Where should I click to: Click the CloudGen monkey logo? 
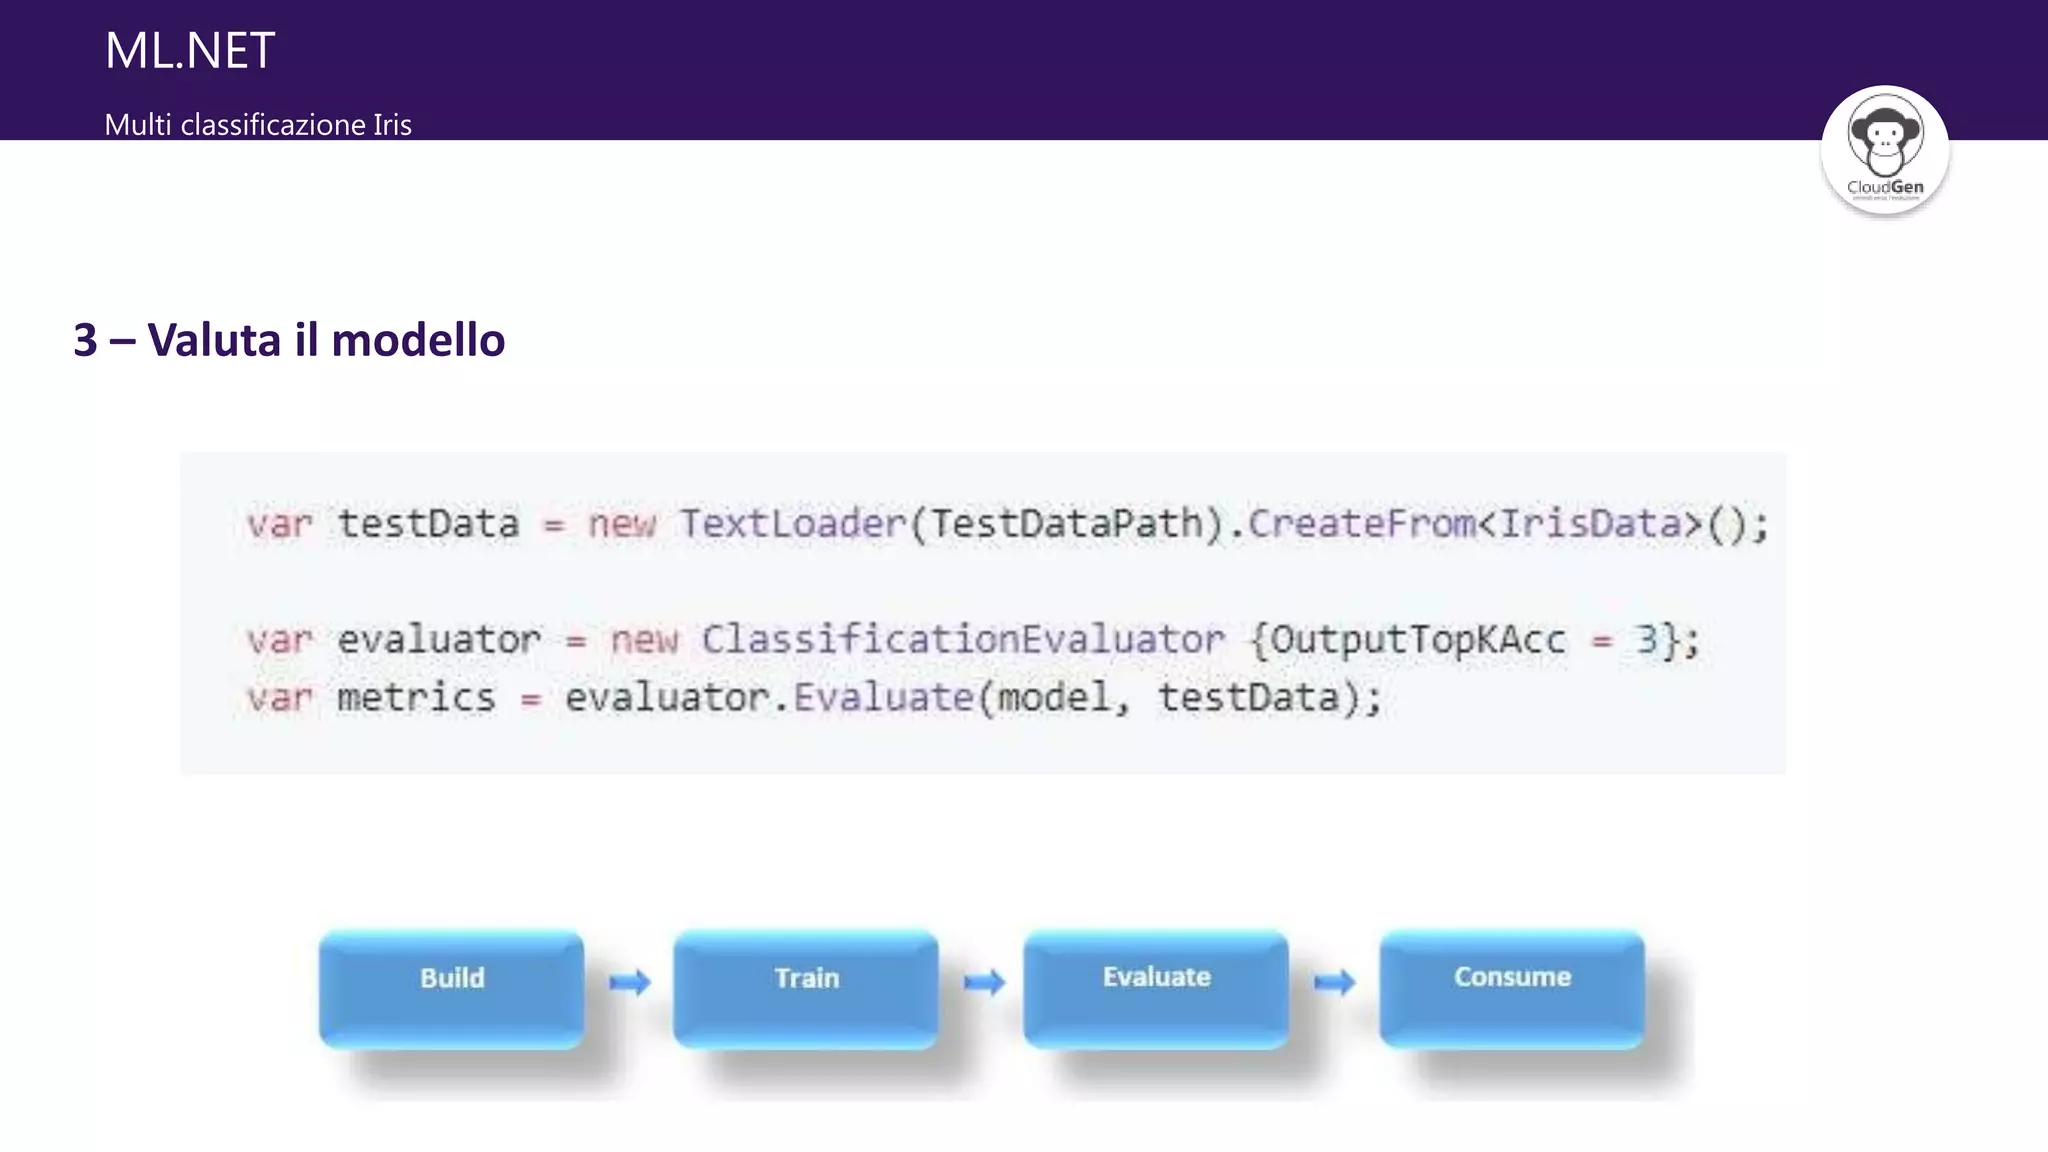(1885, 150)
